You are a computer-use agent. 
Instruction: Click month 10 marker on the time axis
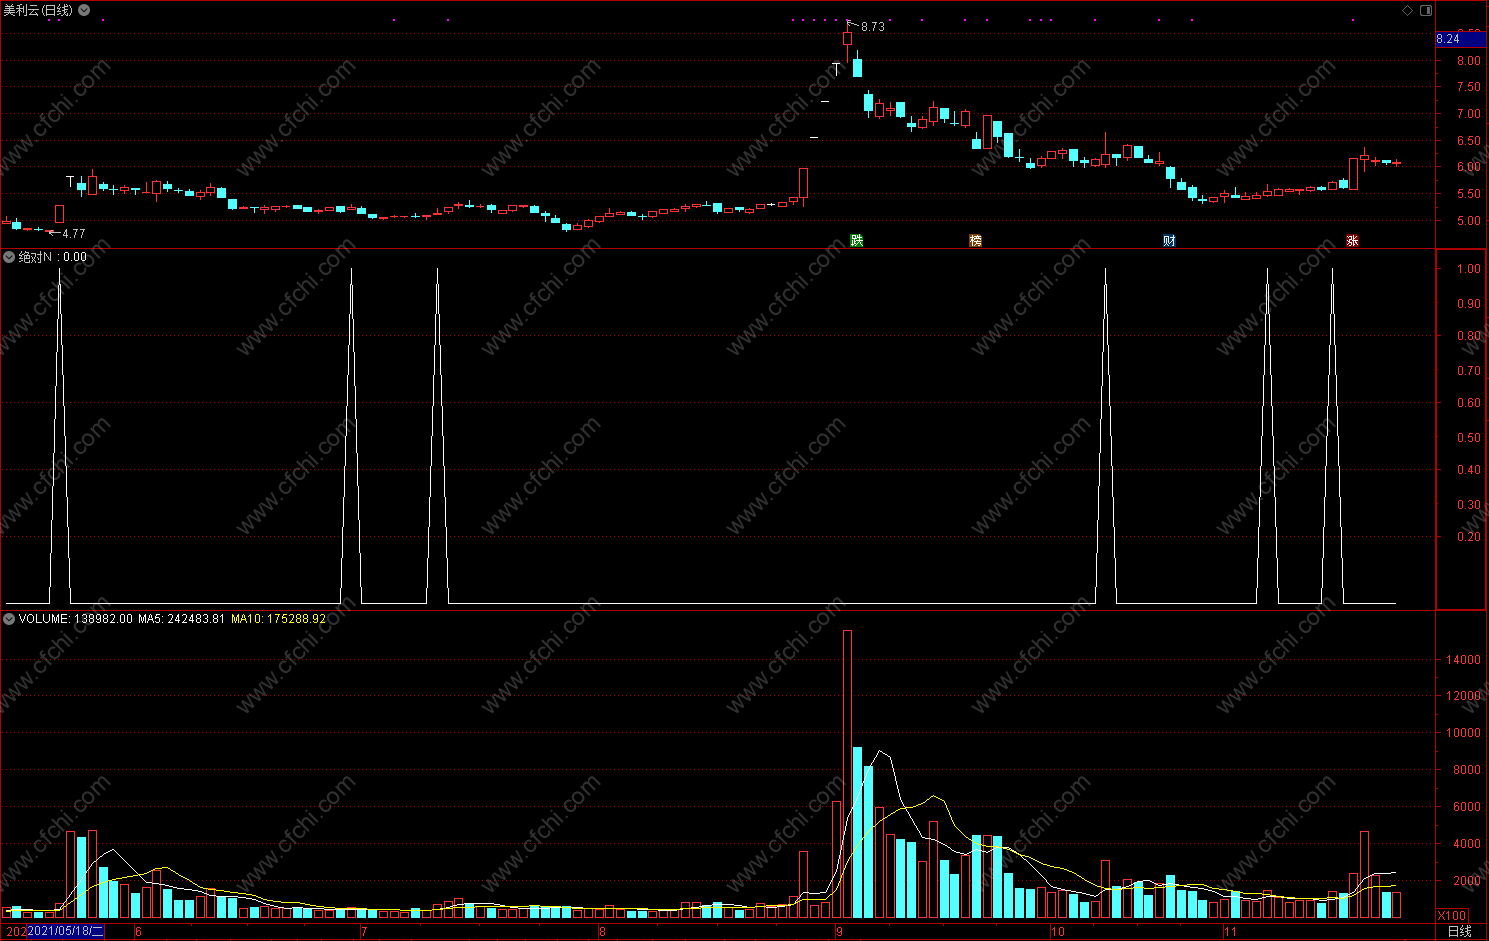pos(1058,932)
